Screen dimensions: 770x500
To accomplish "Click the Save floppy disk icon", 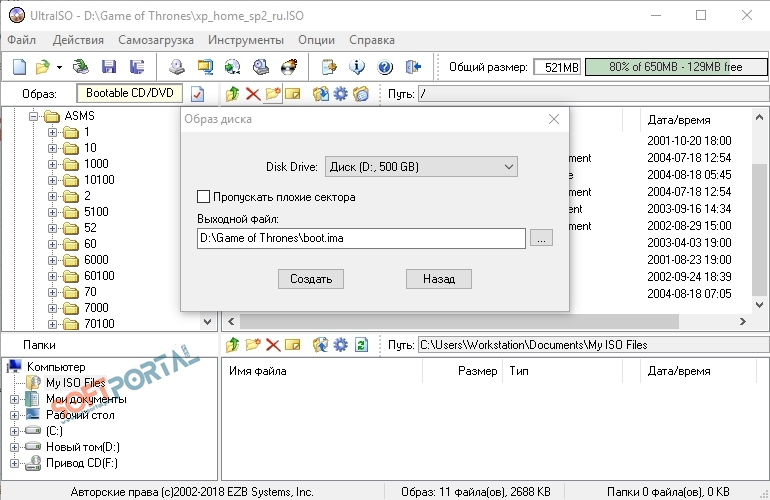I will point(109,66).
